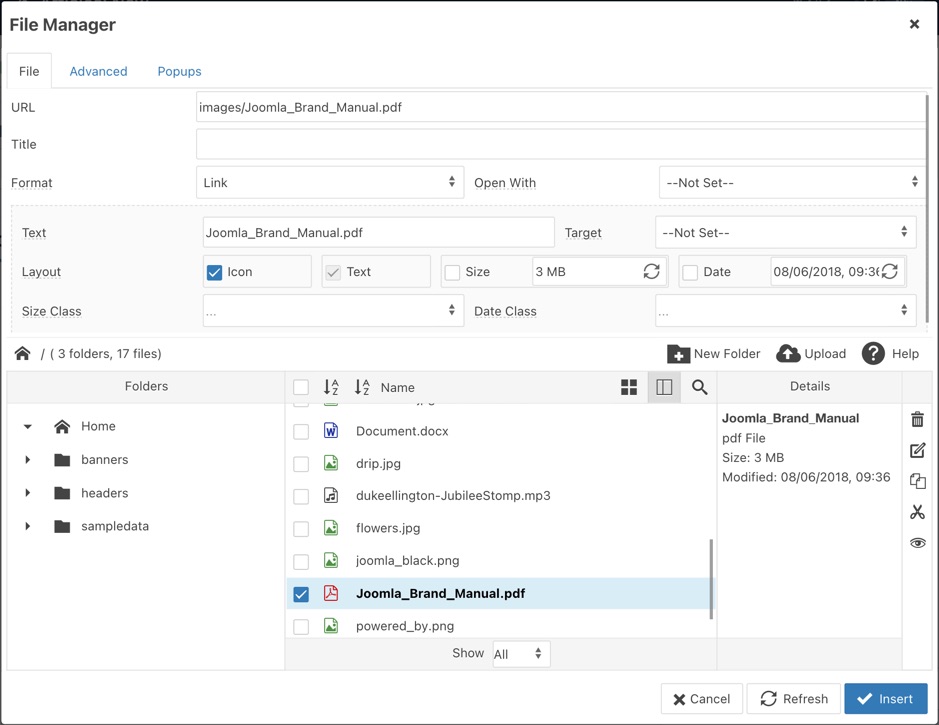The height and width of the screenshot is (725, 939).
Task: Uncheck the Icon layout checkbox
Action: (214, 272)
